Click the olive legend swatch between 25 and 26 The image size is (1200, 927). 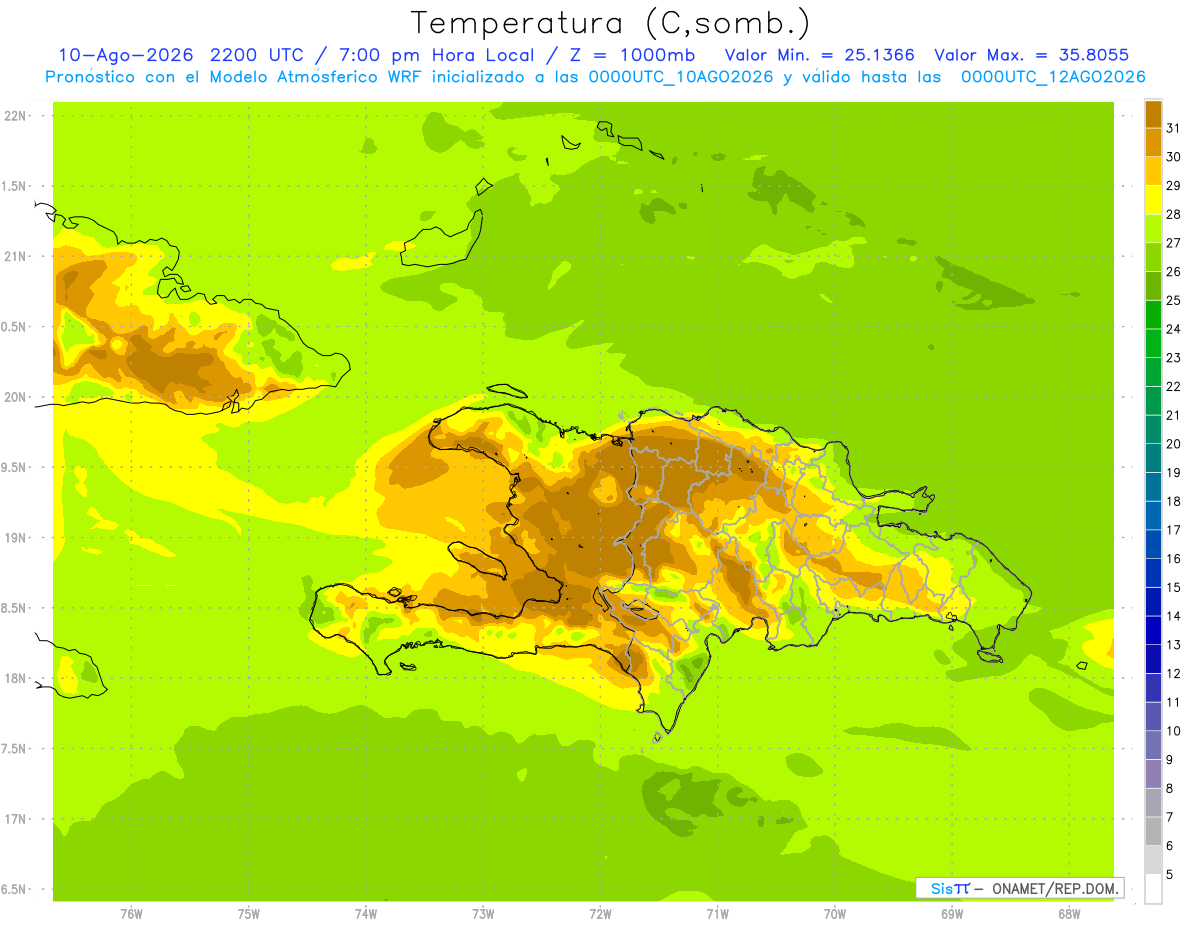tap(1153, 286)
